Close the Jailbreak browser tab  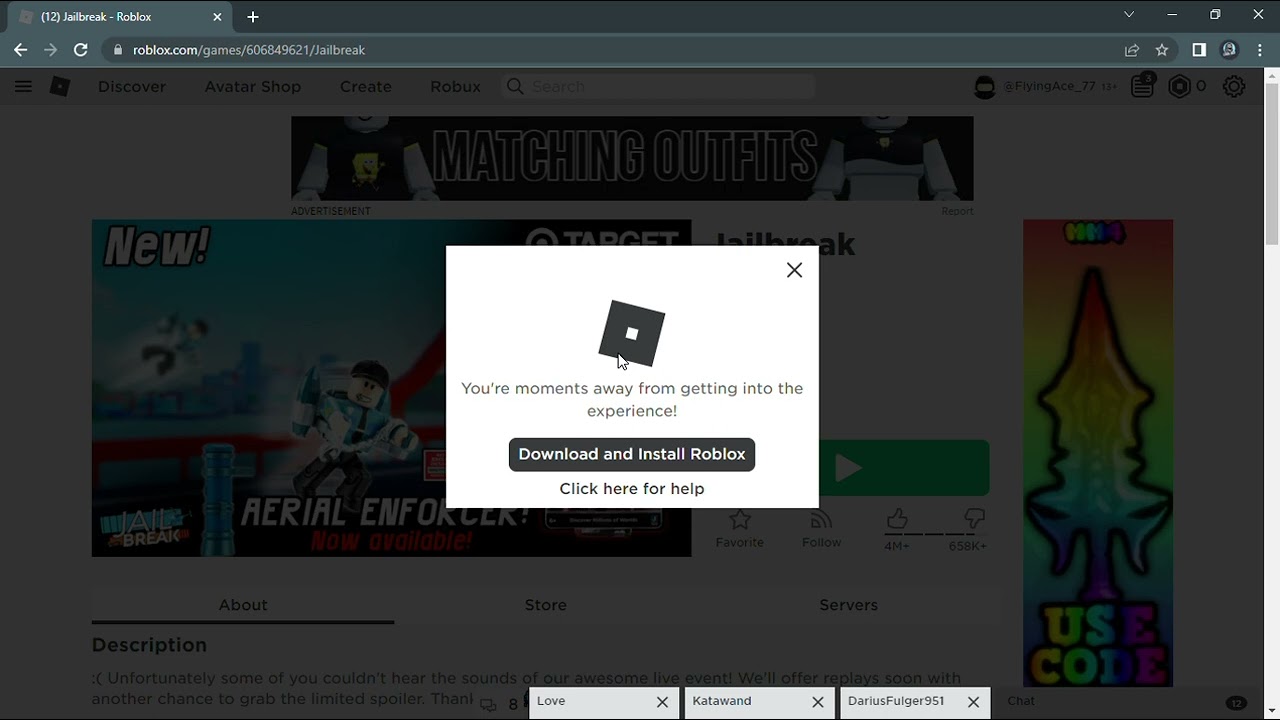point(217,17)
